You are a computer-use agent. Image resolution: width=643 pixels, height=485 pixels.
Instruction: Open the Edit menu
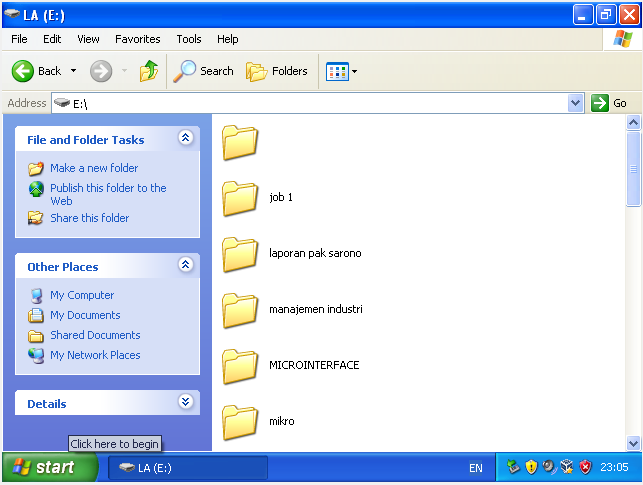coord(52,39)
